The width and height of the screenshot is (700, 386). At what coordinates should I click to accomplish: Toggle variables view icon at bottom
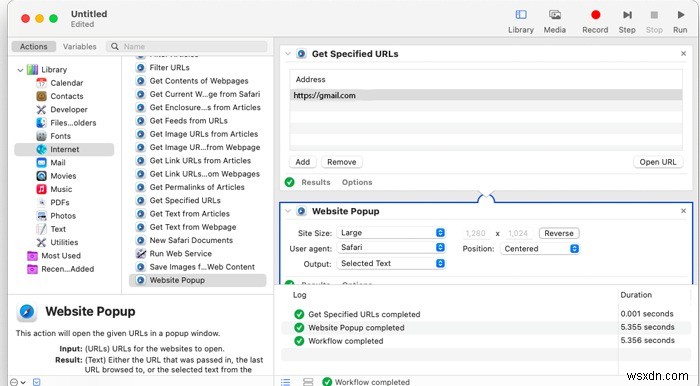click(x=308, y=382)
